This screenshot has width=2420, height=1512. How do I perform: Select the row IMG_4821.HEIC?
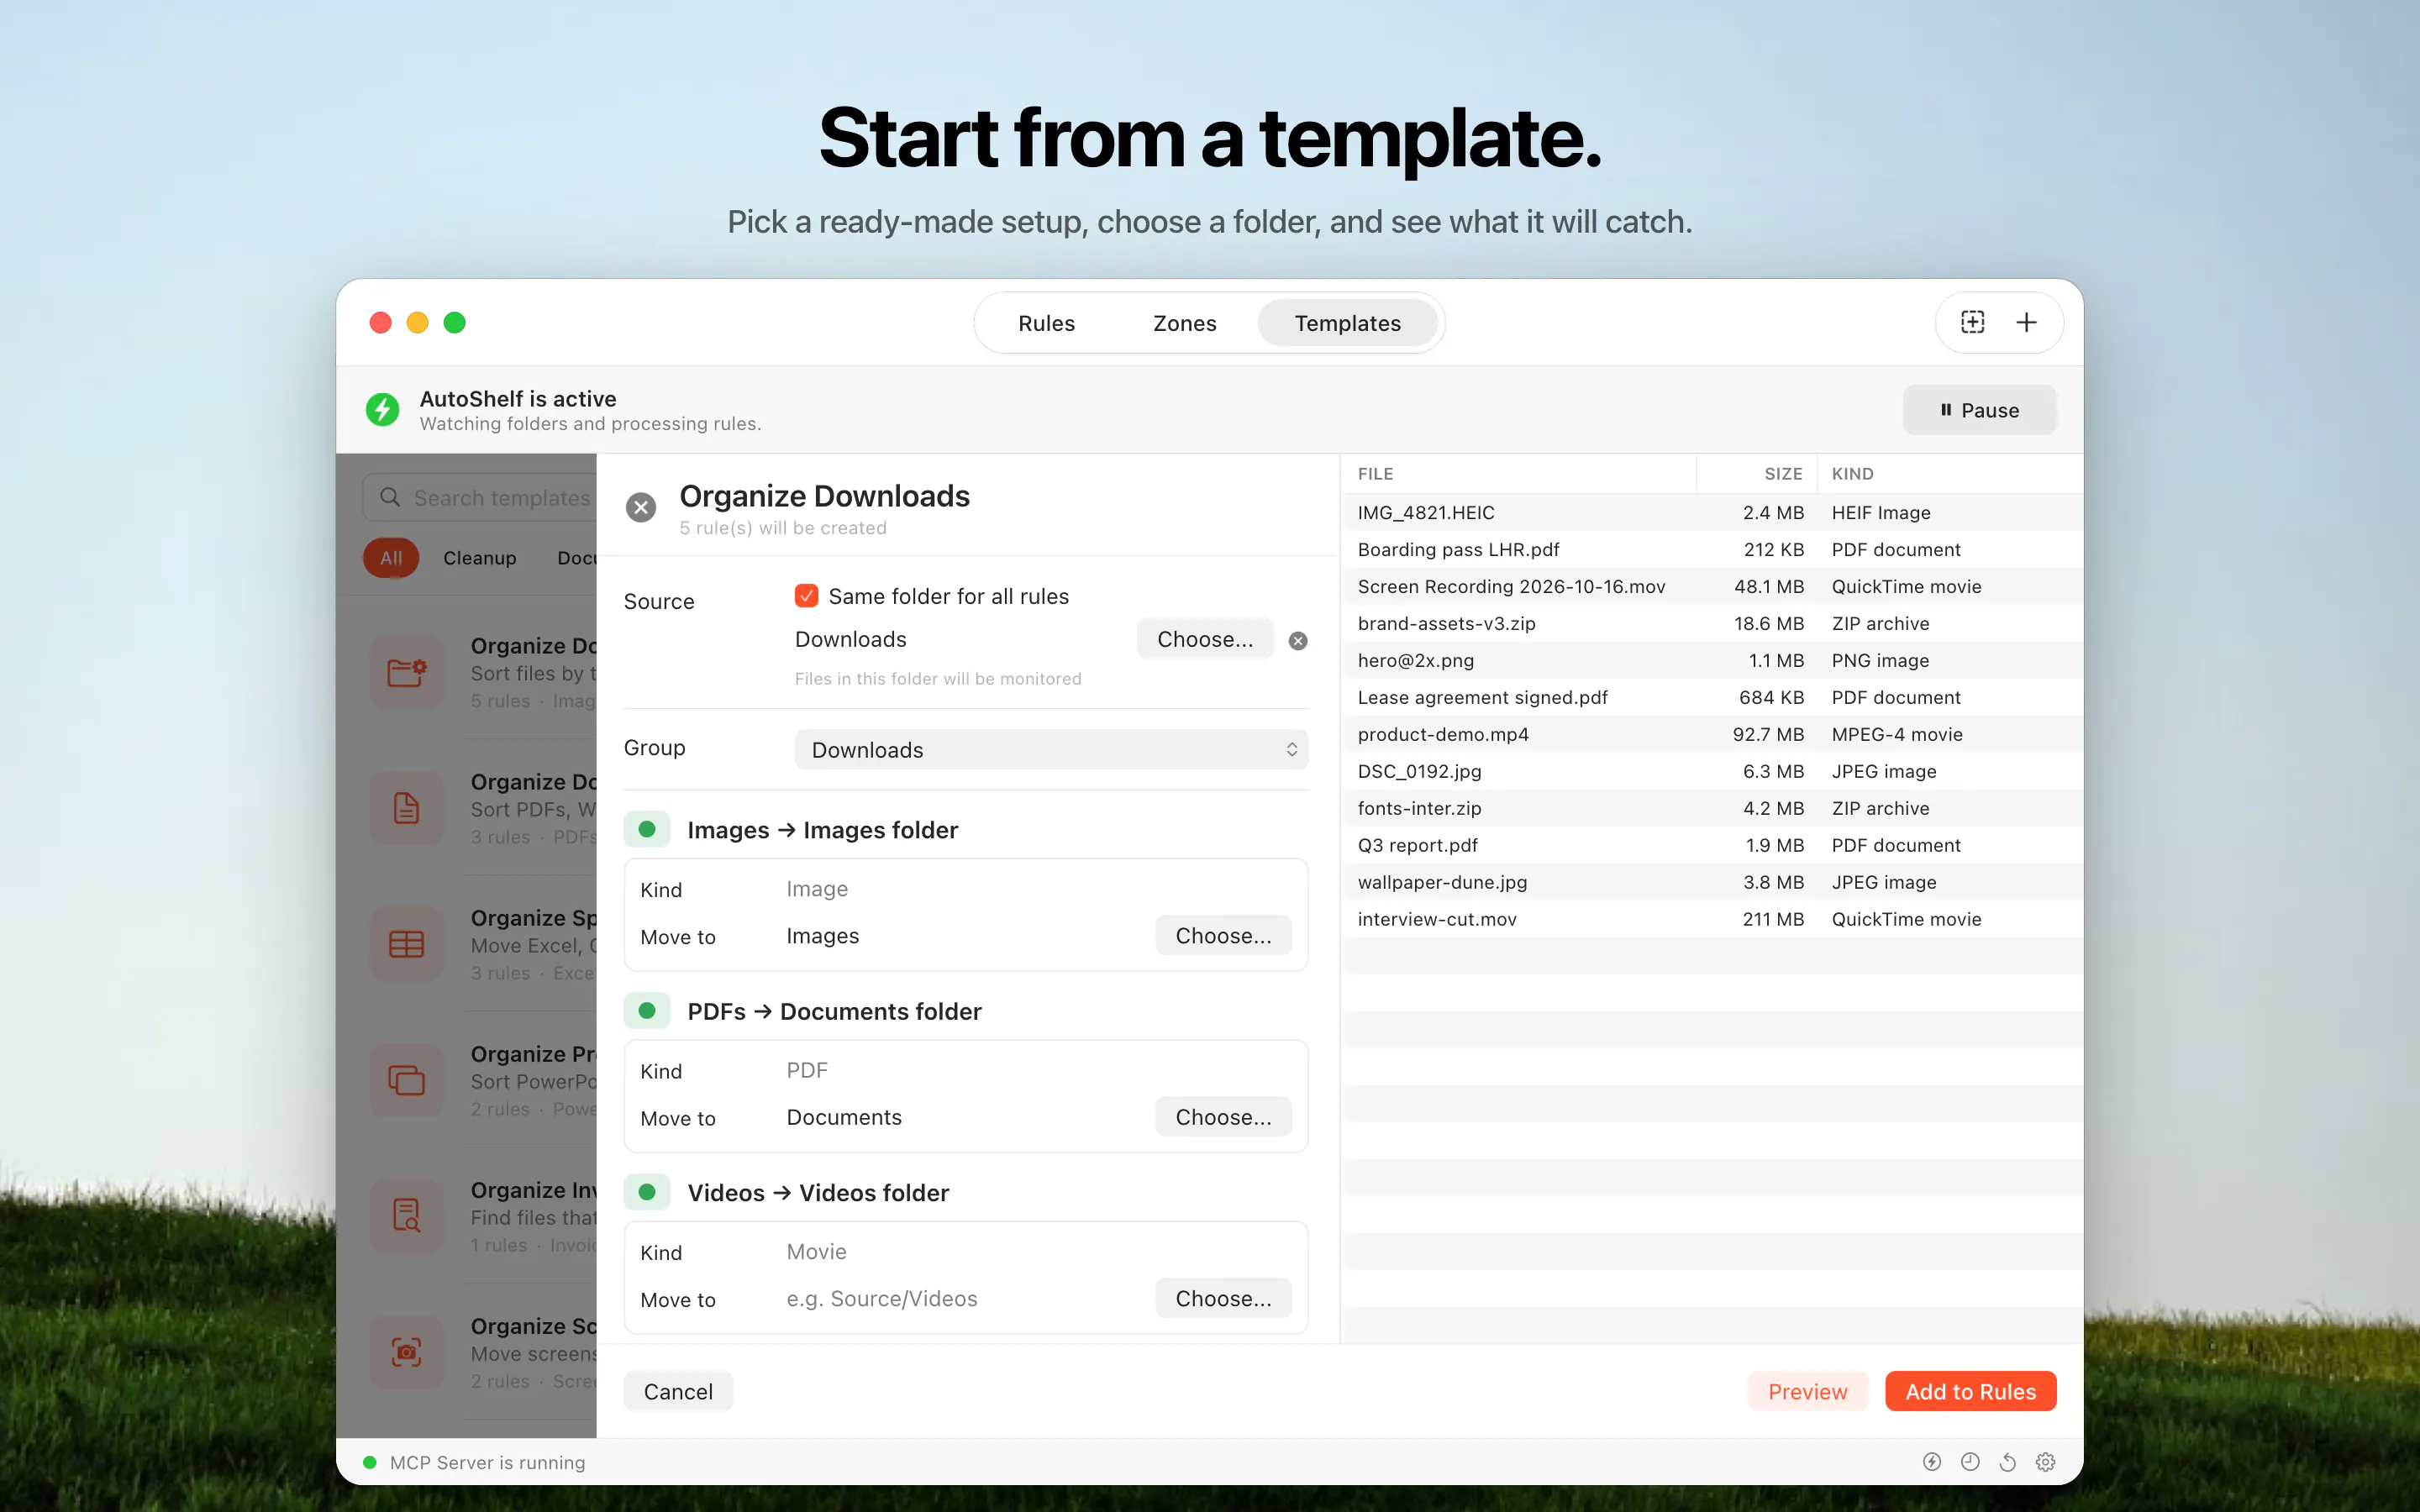click(x=1712, y=512)
